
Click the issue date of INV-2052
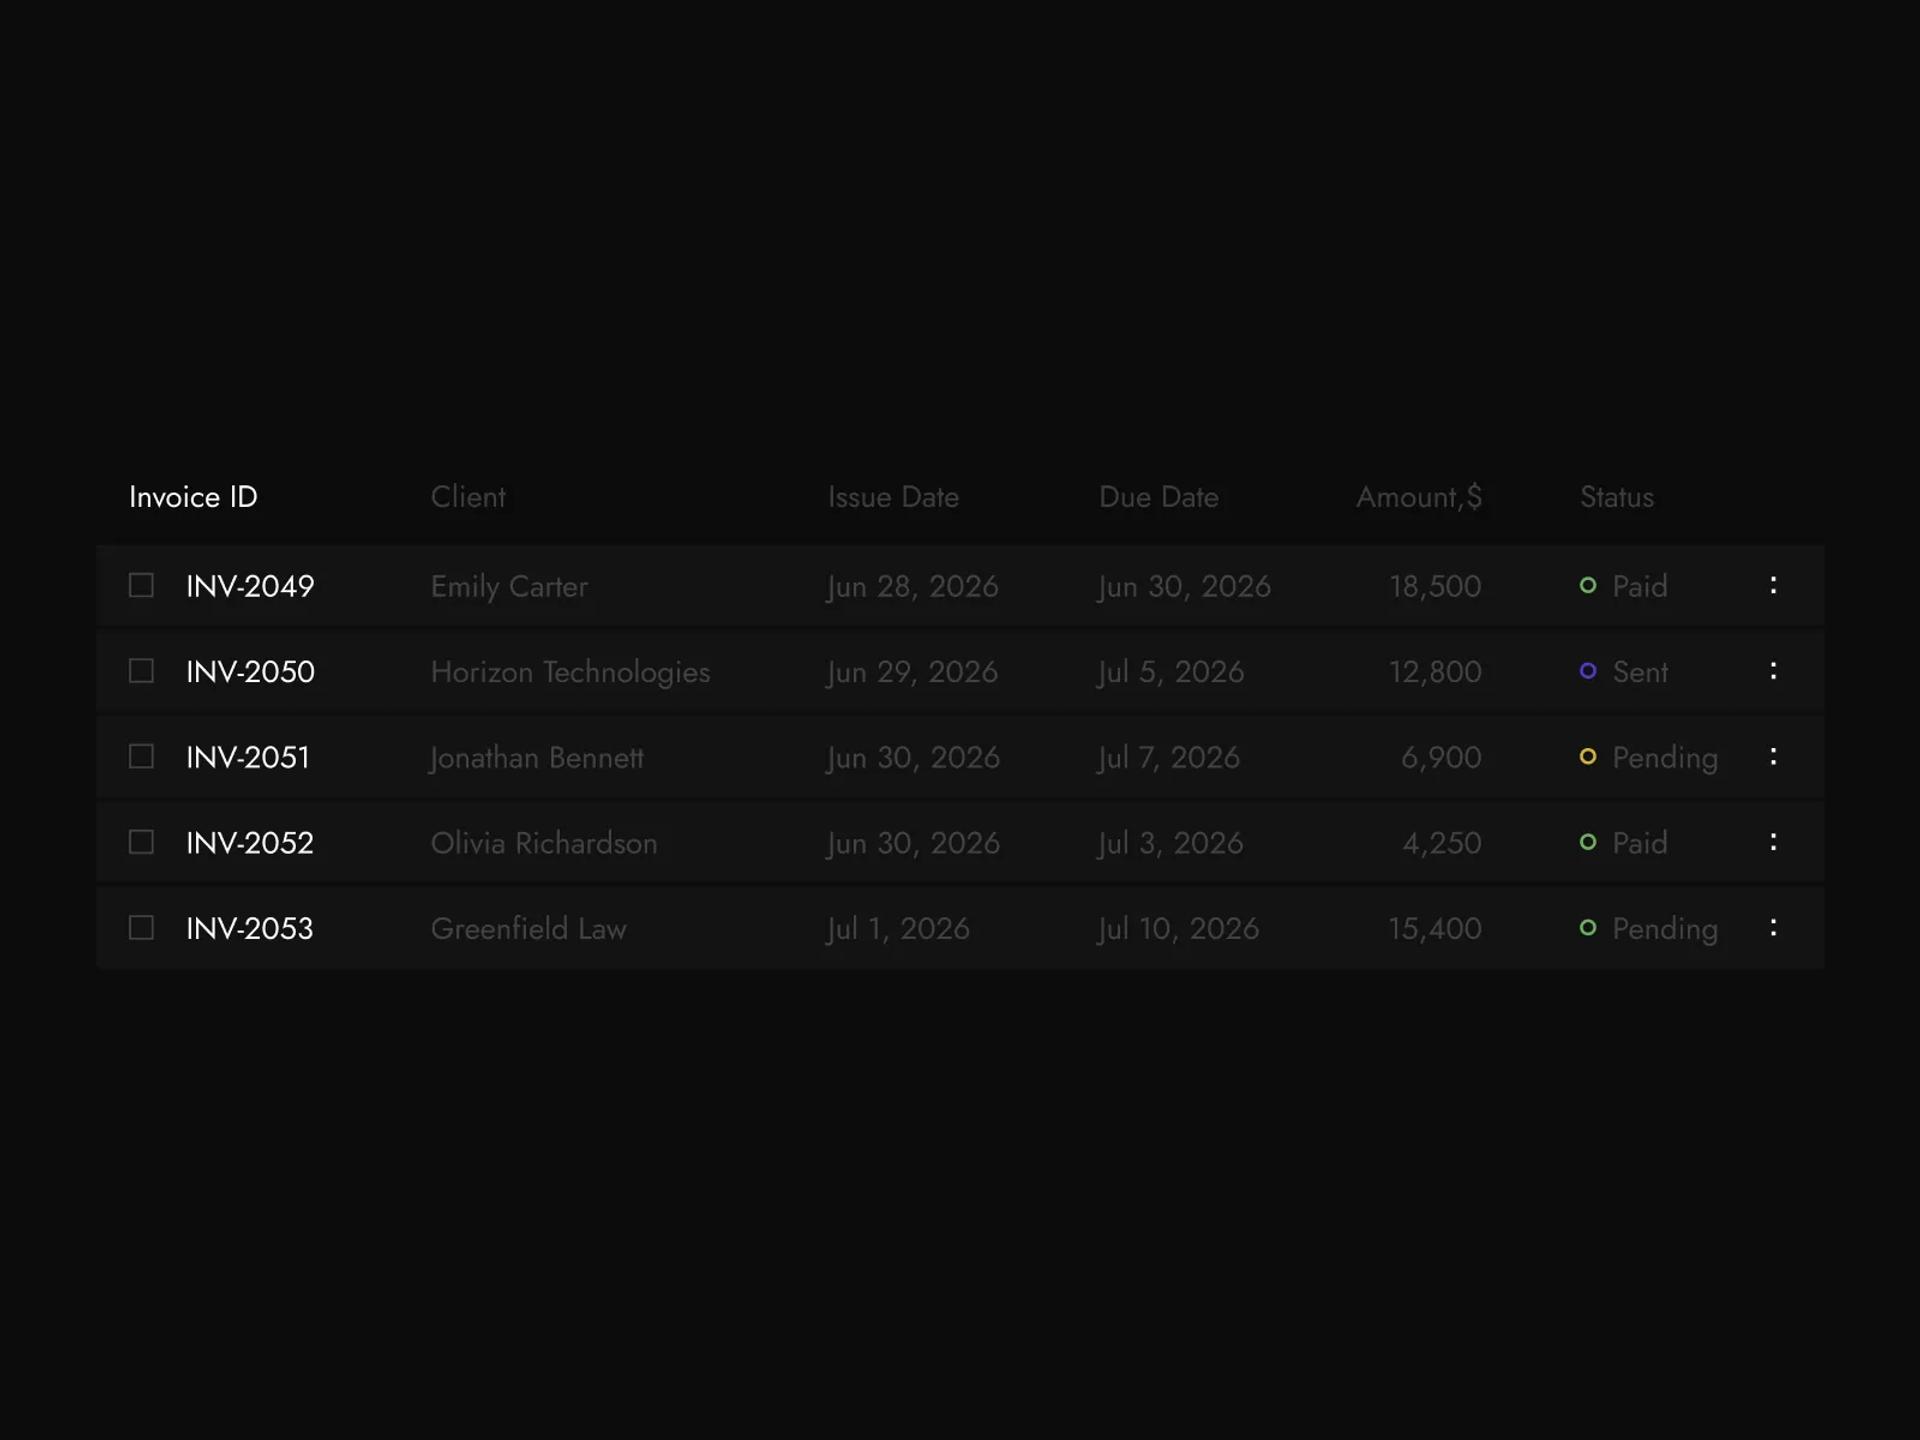click(912, 844)
